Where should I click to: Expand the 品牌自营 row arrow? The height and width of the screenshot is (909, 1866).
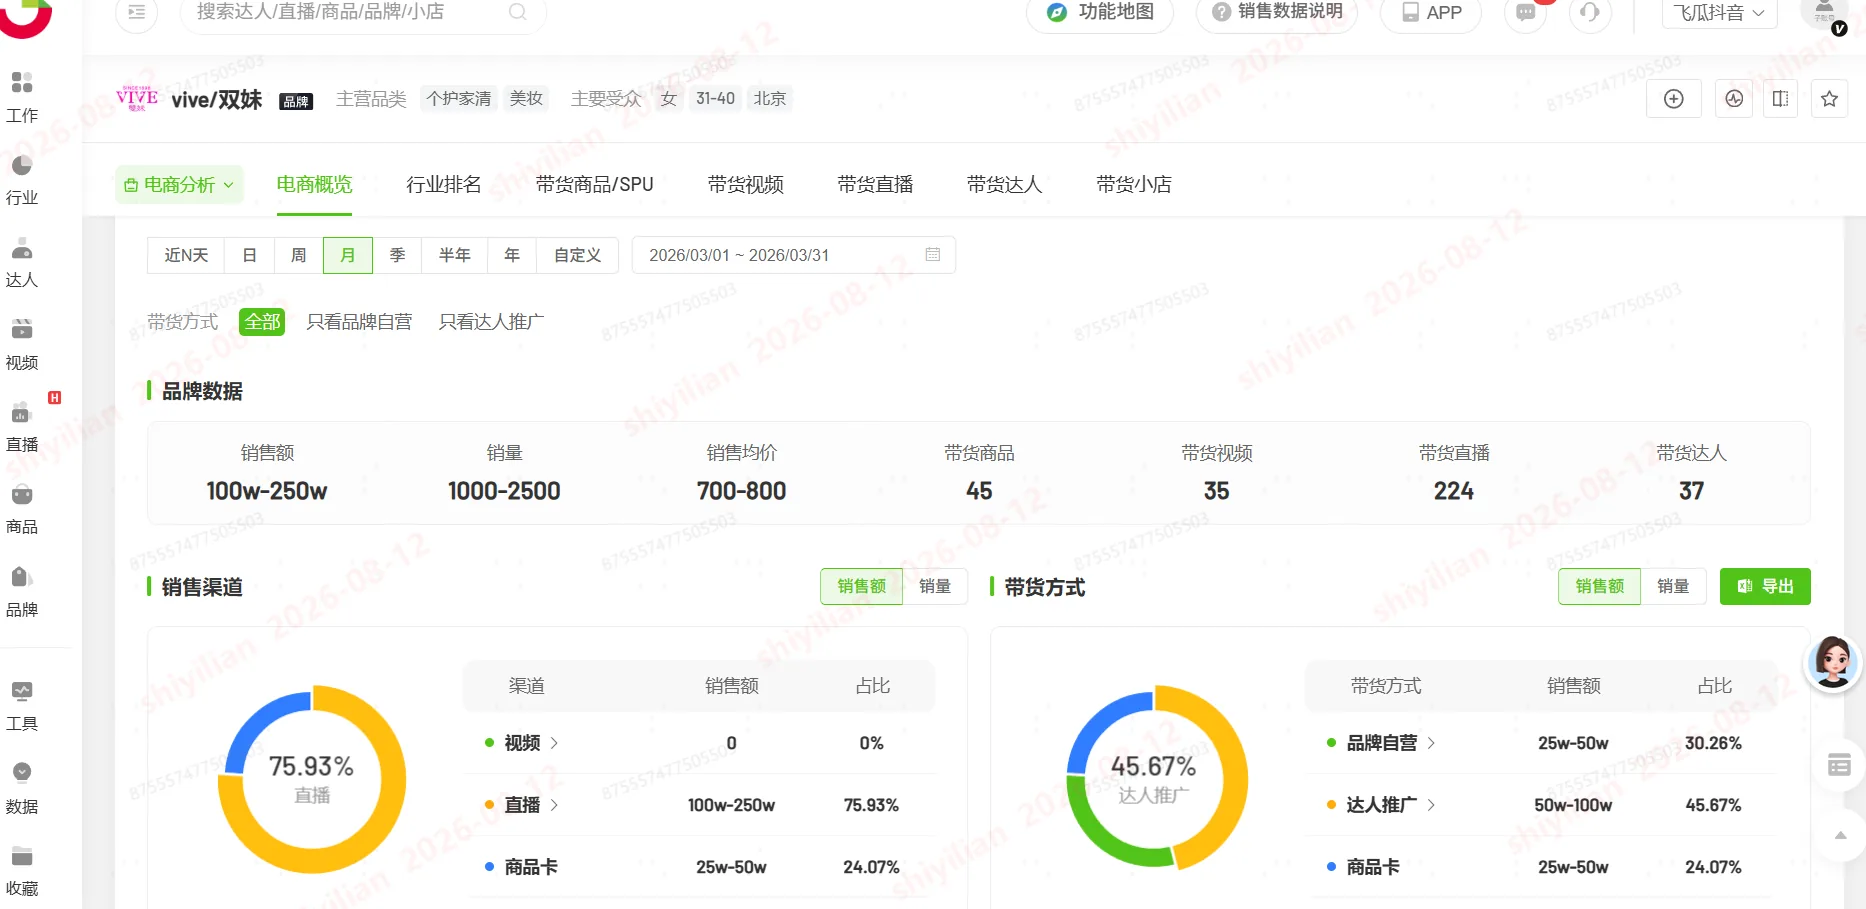(x=1431, y=743)
